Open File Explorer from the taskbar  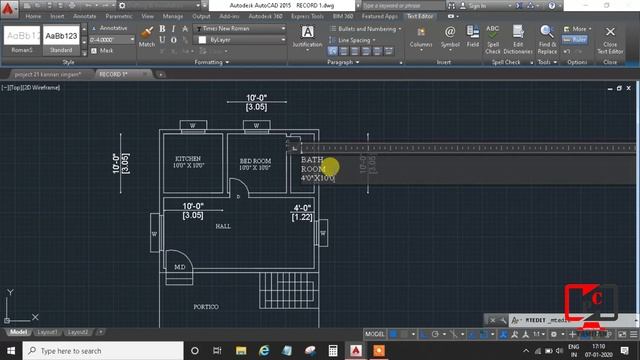click(x=241, y=351)
